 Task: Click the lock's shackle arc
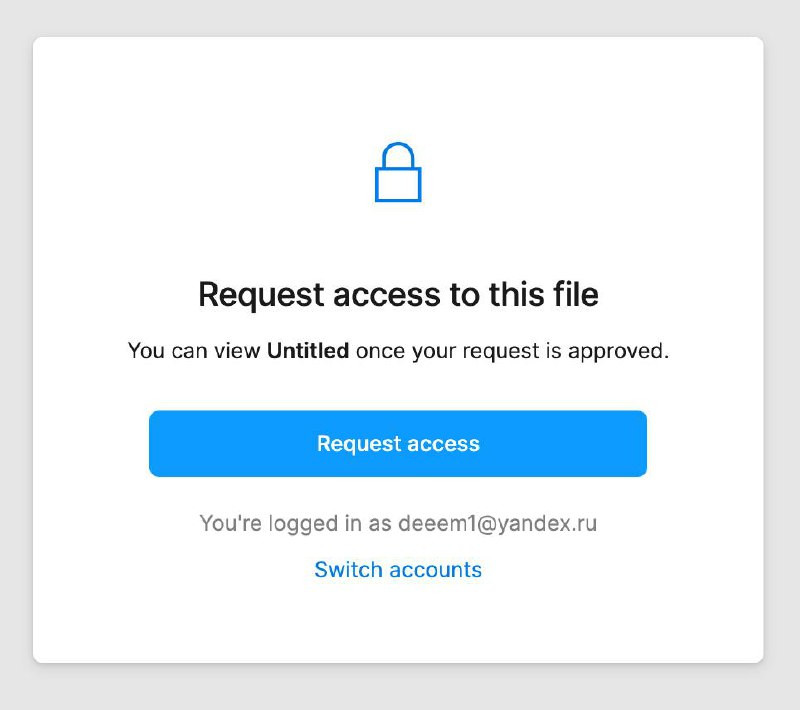(398, 155)
